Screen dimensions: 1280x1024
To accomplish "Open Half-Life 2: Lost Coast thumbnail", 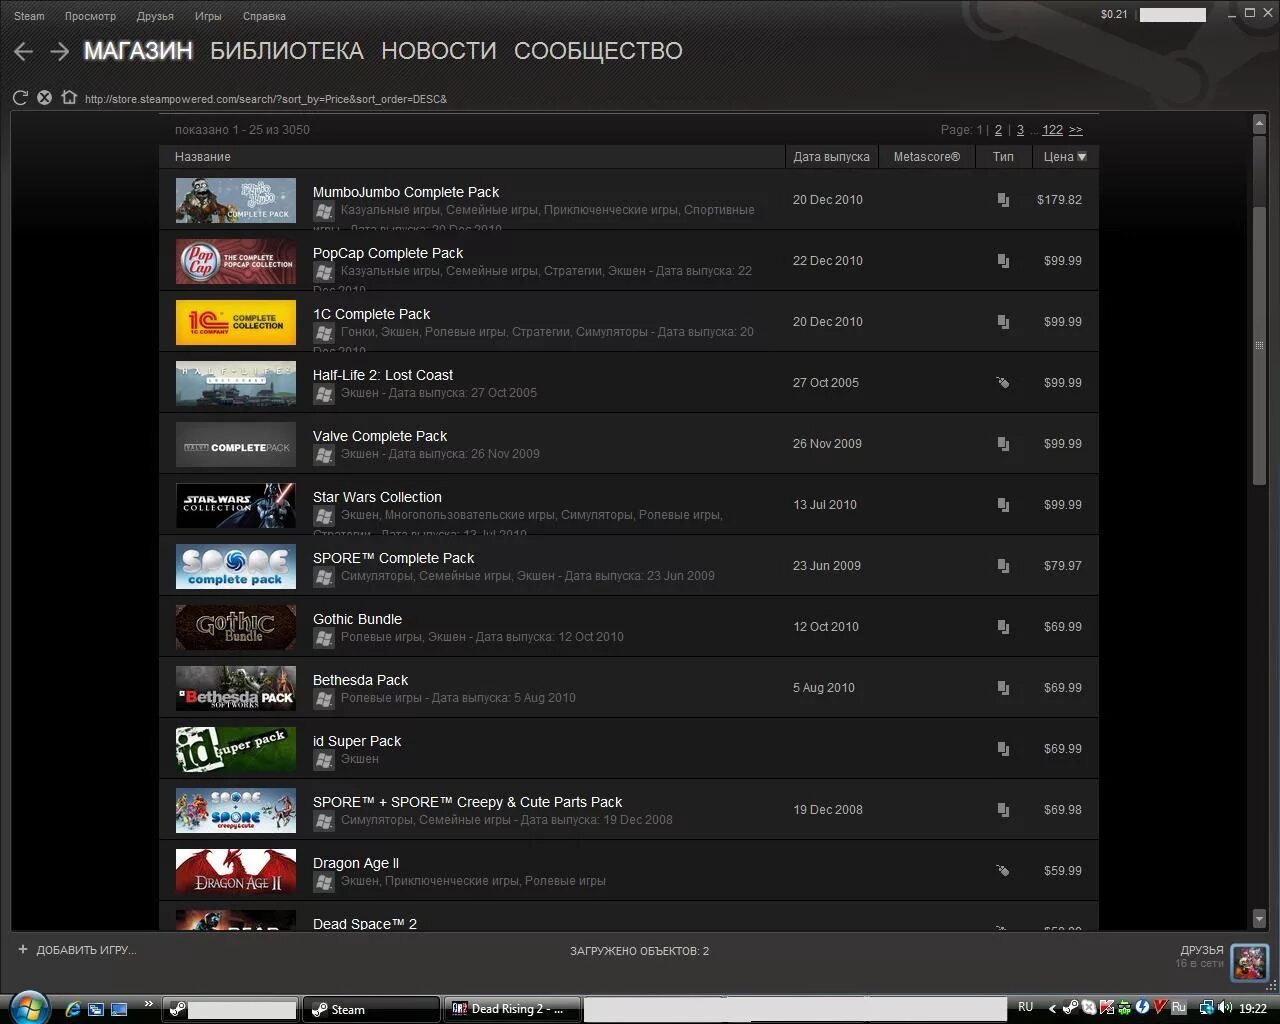I will coord(236,383).
